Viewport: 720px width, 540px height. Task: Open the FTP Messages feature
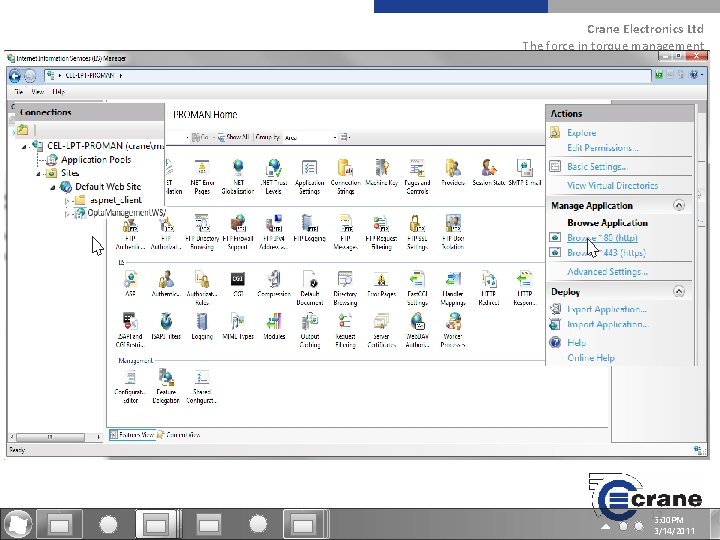[345, 232]
